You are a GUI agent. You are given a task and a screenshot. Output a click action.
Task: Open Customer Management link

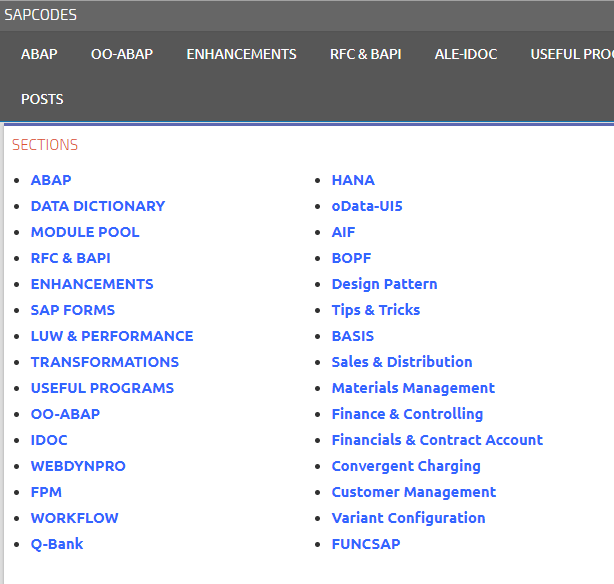click(x=414, y=492)
